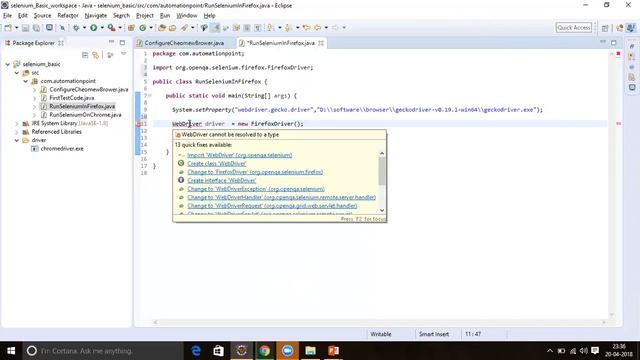640x360 pixels.
Task: Click the Quick Access search field
Action: [x=573, y=28]
